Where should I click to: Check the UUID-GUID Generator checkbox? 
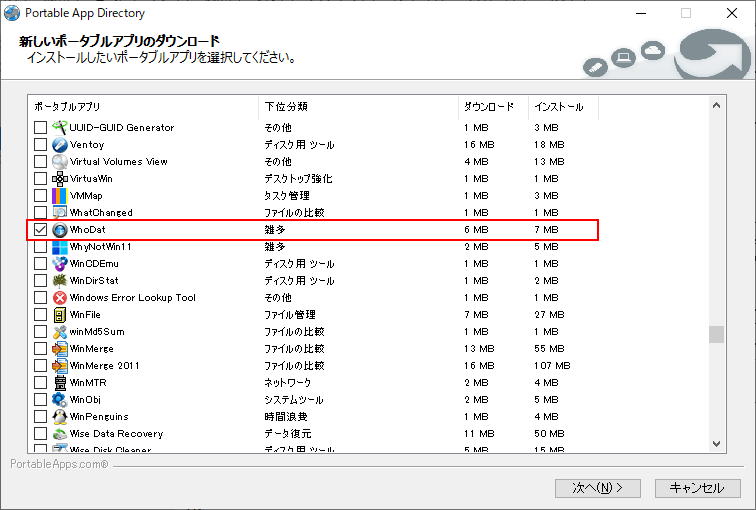tap(40, 128)
